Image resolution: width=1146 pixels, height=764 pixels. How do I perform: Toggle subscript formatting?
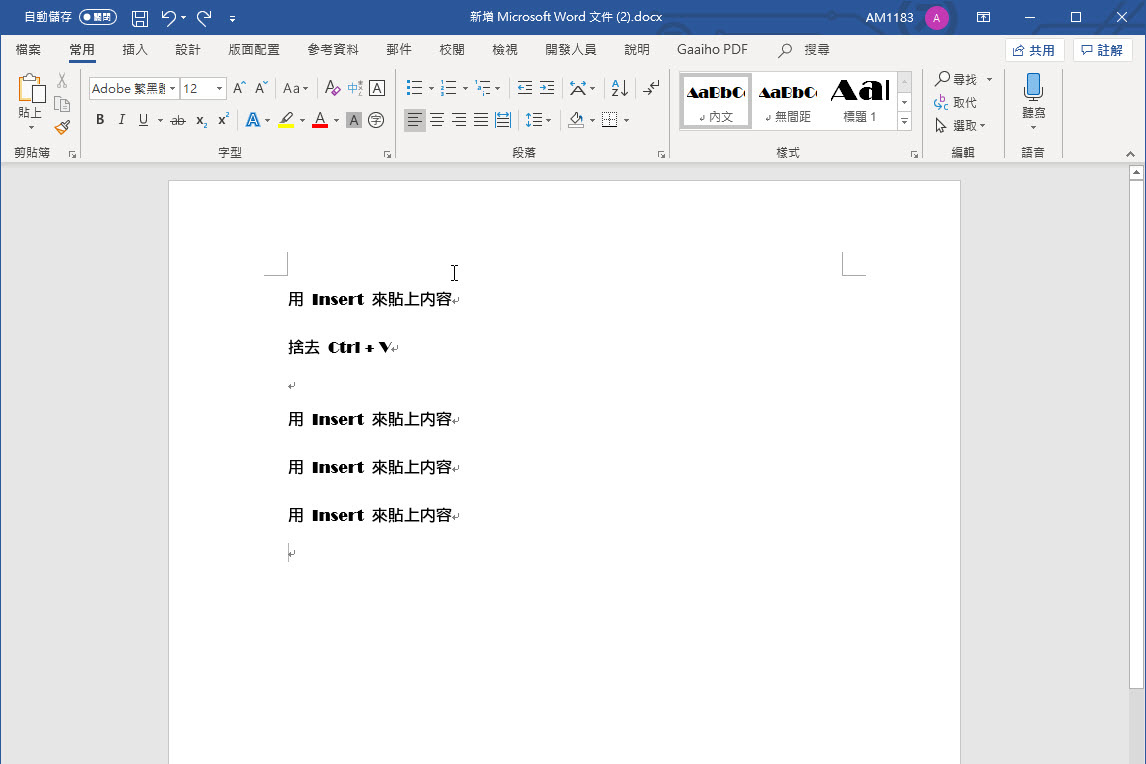click(x=199, y=119)
